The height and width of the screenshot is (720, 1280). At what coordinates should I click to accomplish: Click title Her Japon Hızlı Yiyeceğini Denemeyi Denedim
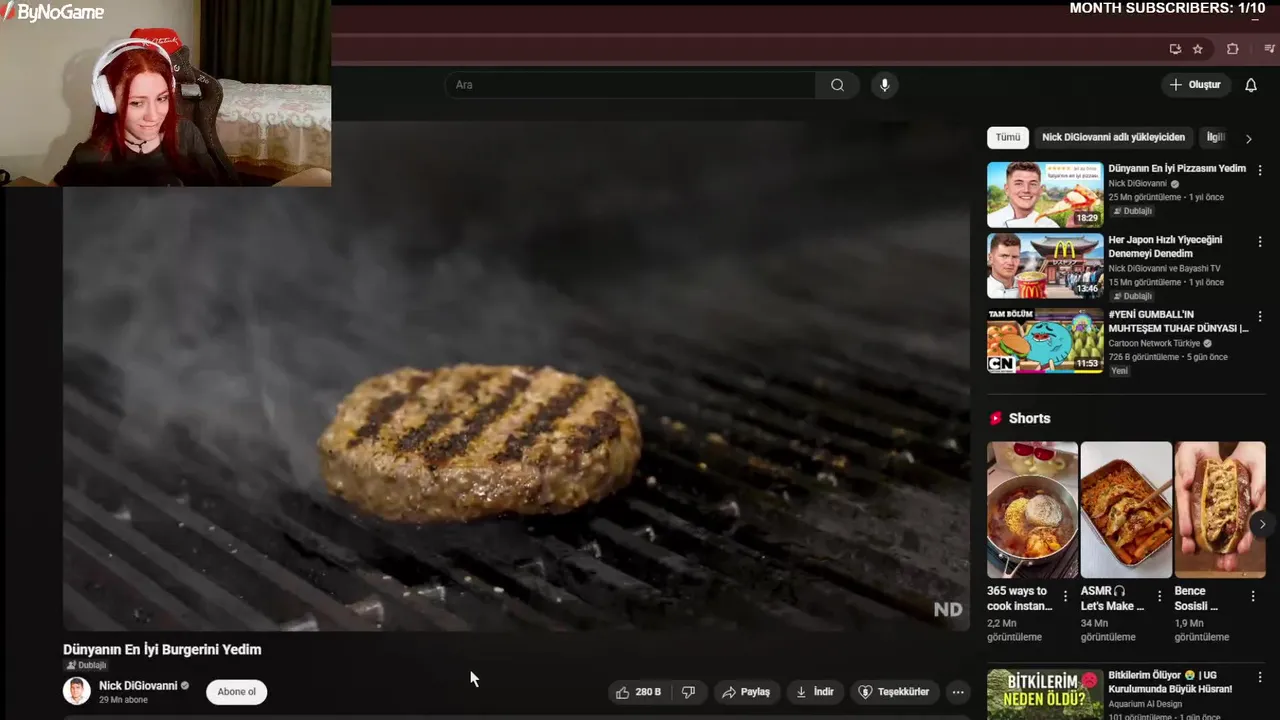(x=1165, y=246)
